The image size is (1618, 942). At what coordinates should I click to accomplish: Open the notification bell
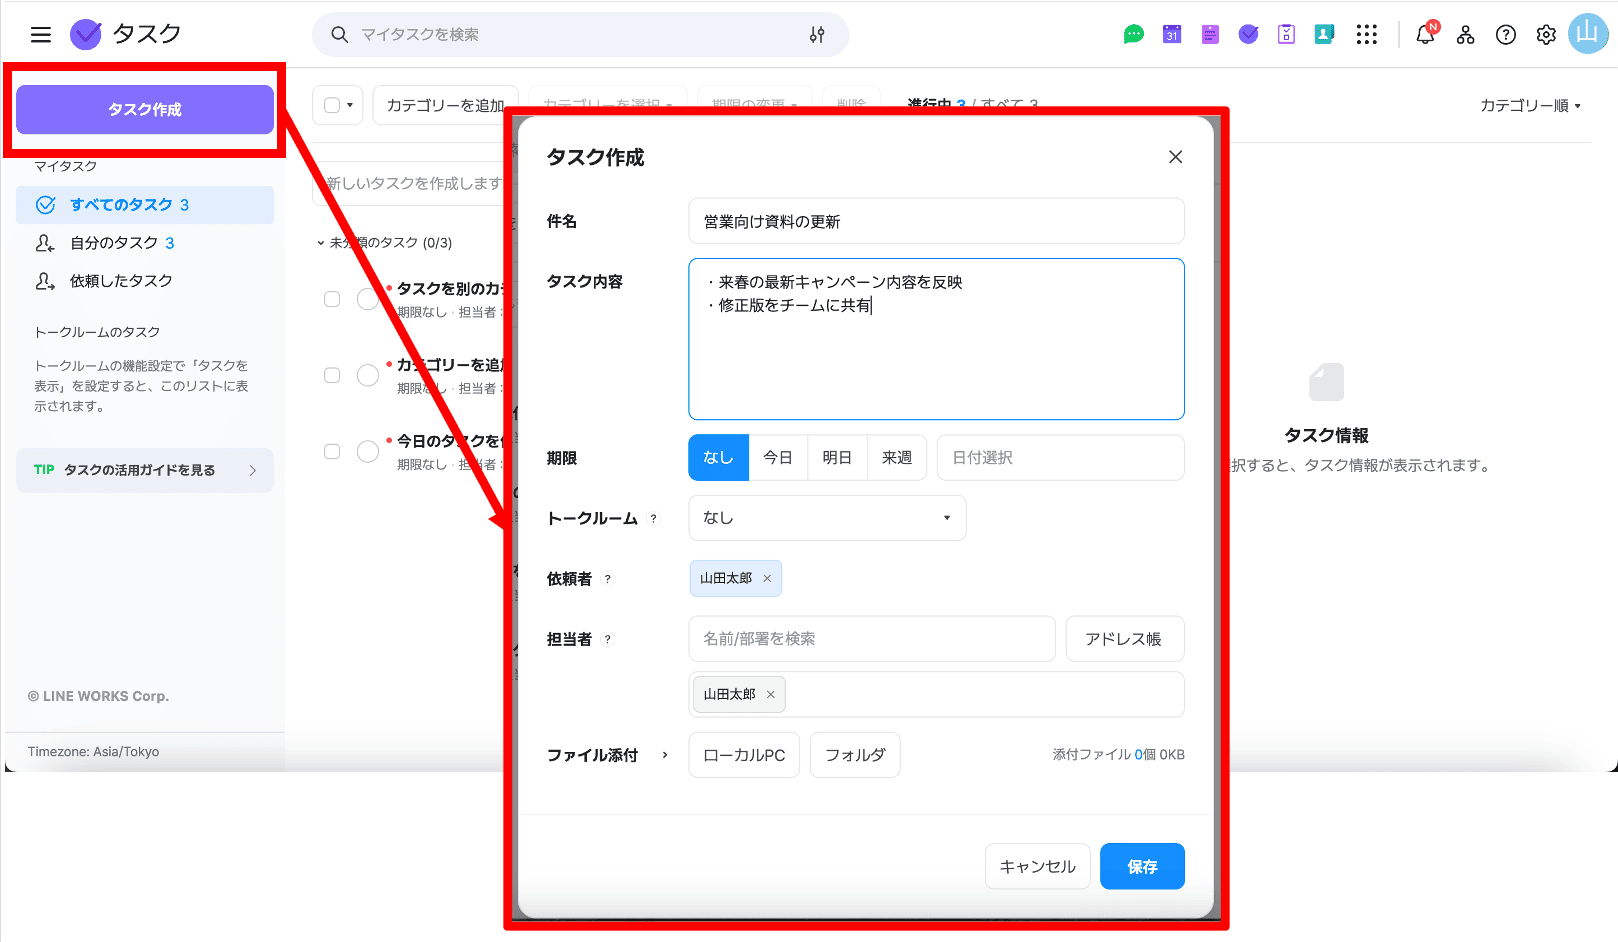(1424, 35)
